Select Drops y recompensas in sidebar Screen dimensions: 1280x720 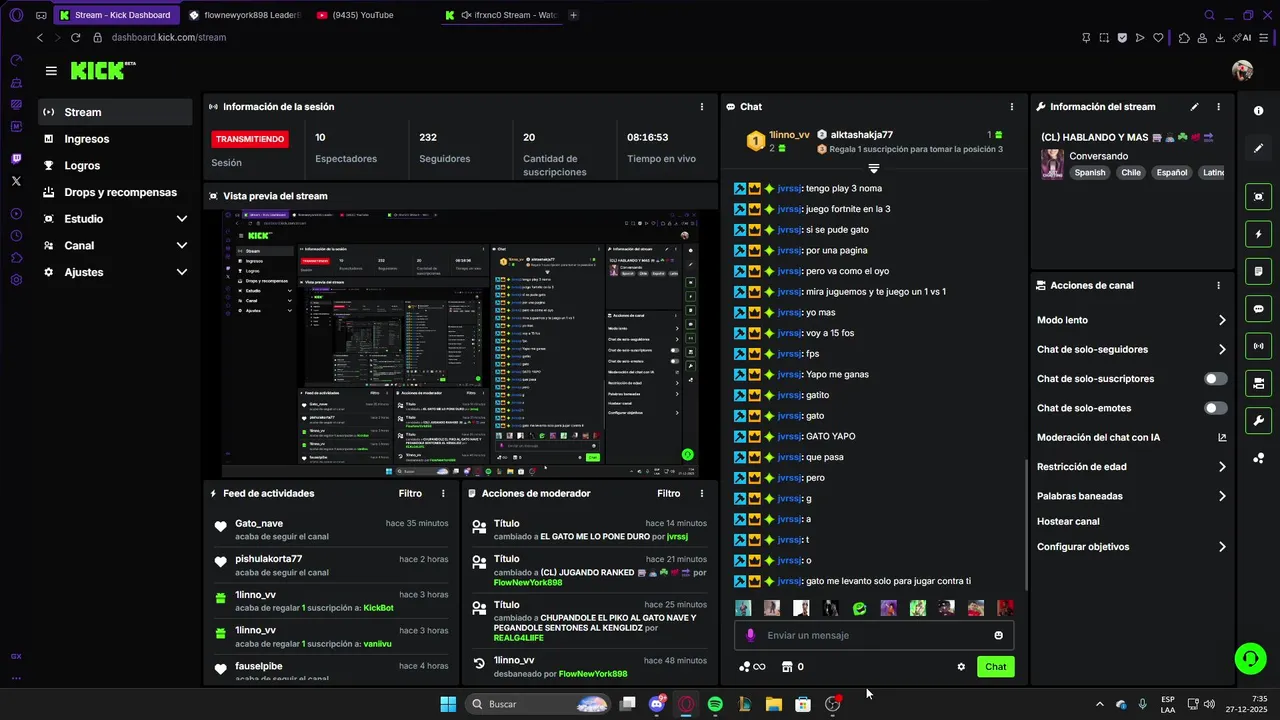(115, 192)
